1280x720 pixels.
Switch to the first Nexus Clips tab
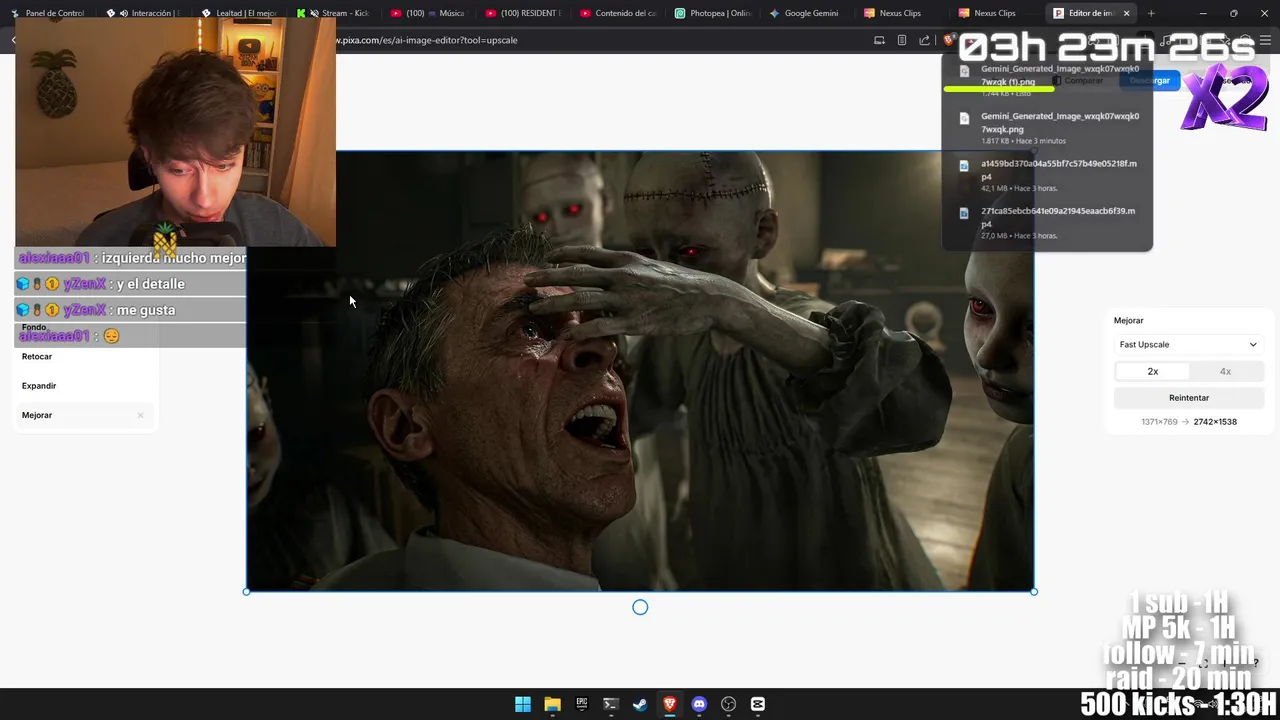(902, 13)
